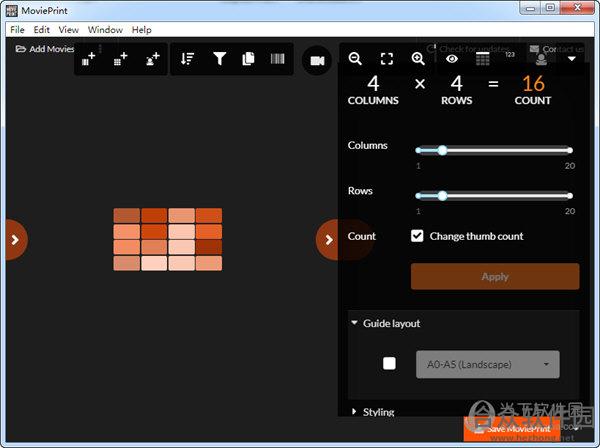This screenshot has height=448, width=600.
Task: Click the 4 COLUMNS number display
Action: (373, 84)
